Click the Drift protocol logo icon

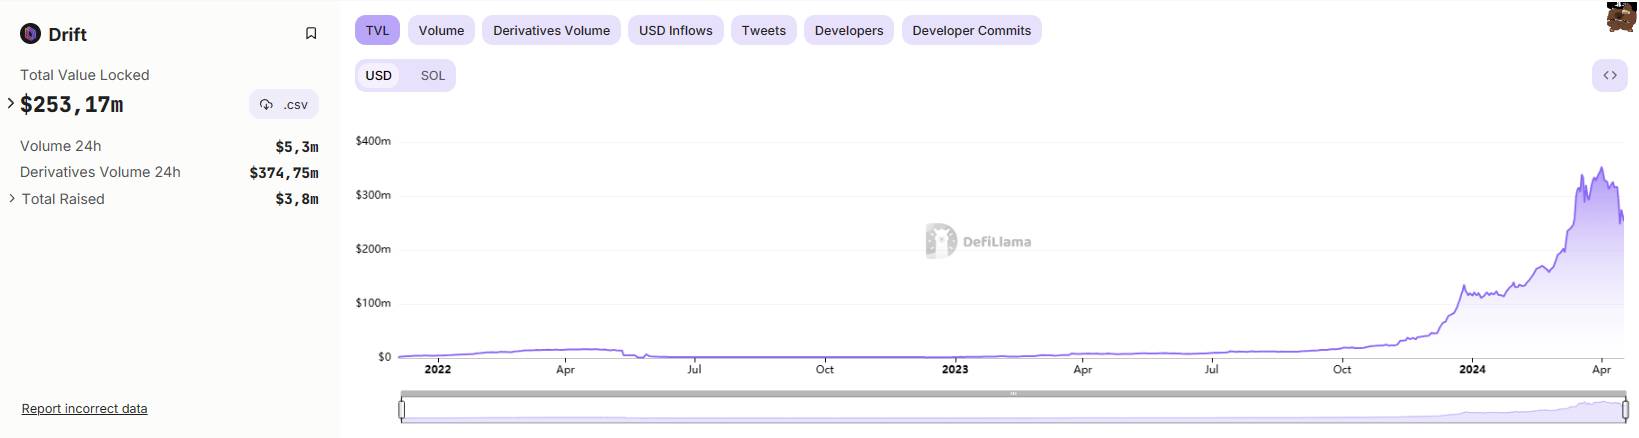pyautogui.click(x=30, y=34)
